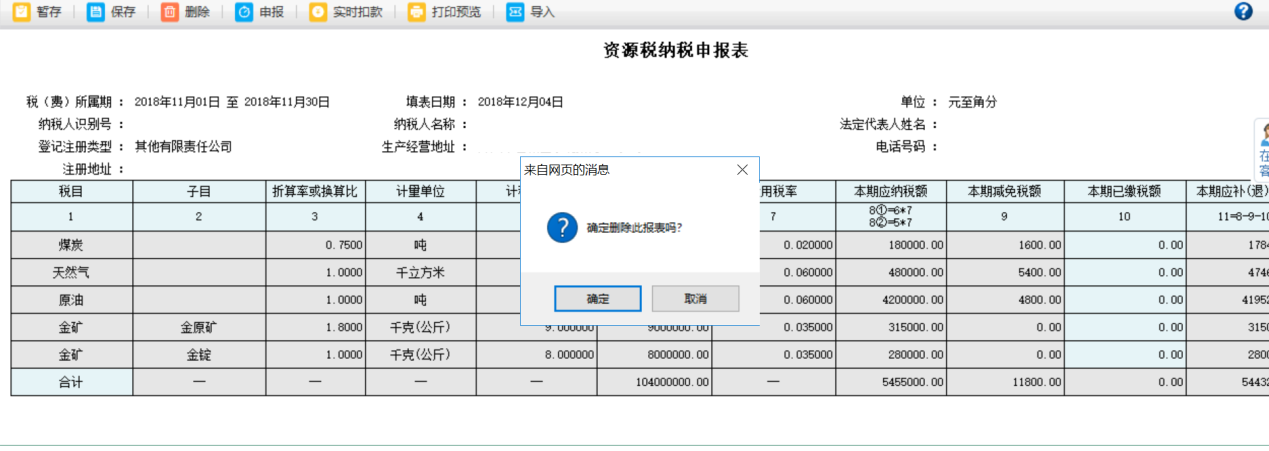The width and height of the screenshot is (1269, 451).
Task: Click the 实时扣款 real-time payment icon
Action: pos(318,12)
